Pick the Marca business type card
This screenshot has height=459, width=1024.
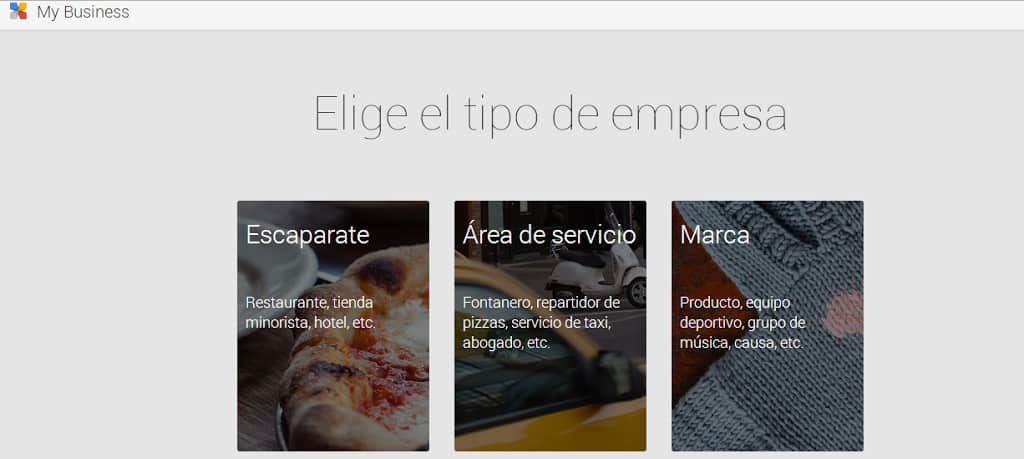[x=767, y=326]
